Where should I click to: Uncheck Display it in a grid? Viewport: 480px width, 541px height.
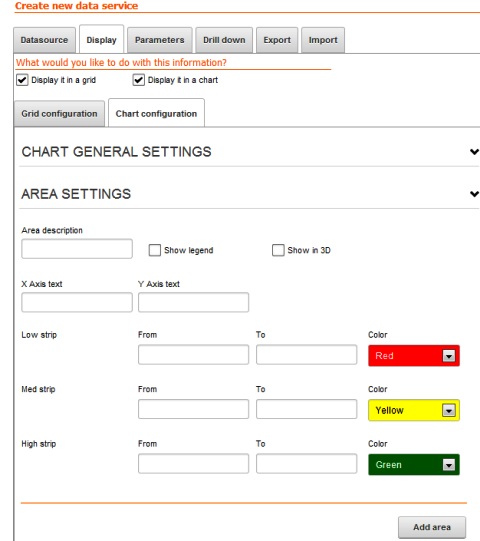coord(22,80)
